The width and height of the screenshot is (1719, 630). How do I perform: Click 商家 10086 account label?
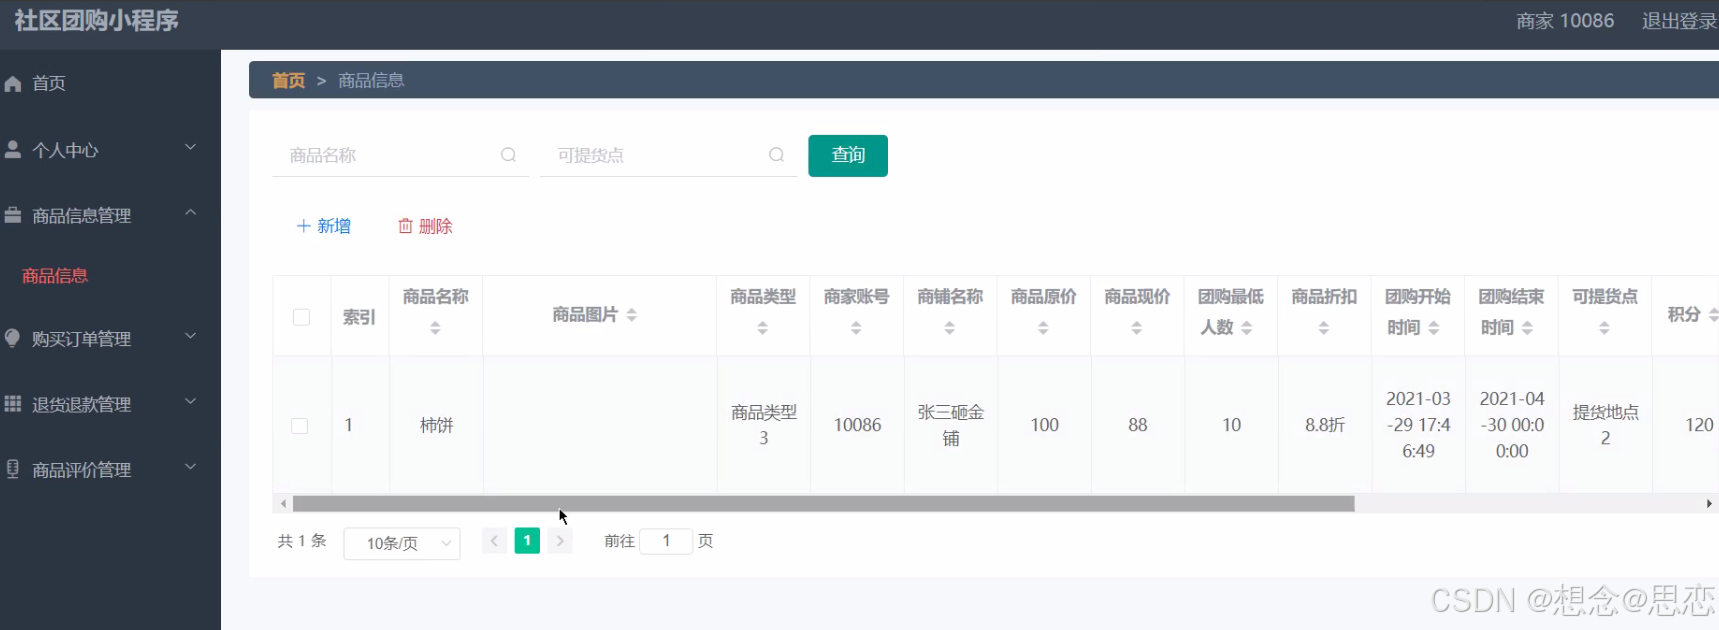1565,21
